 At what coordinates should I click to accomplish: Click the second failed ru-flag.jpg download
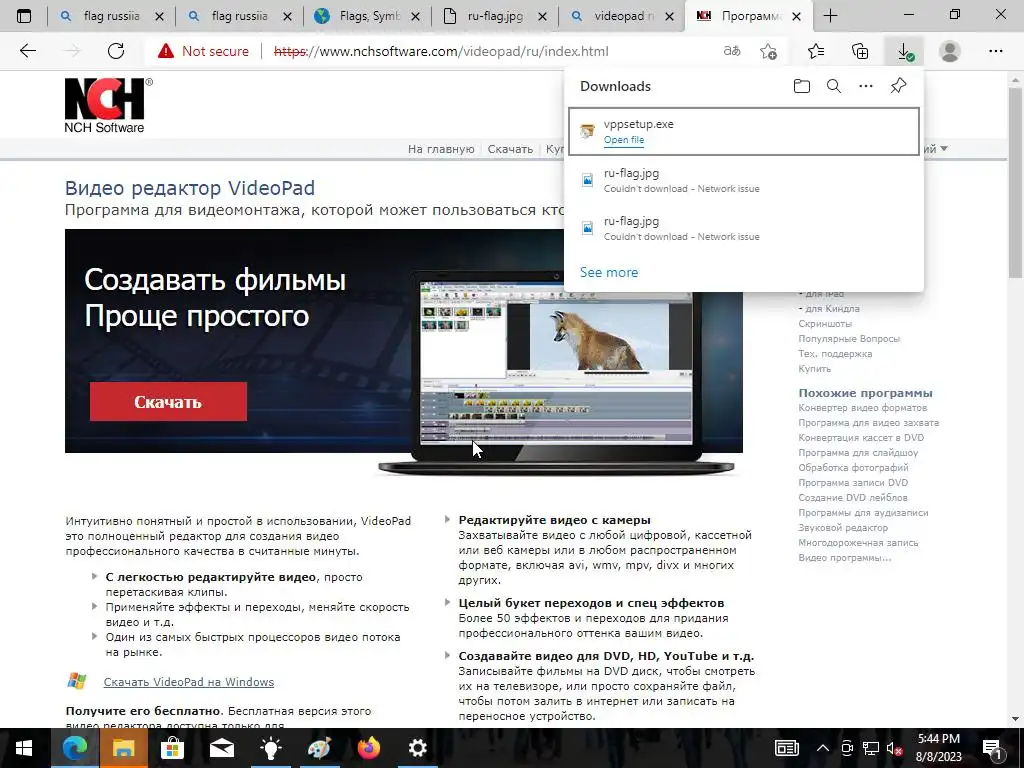(x=744, y=228)
